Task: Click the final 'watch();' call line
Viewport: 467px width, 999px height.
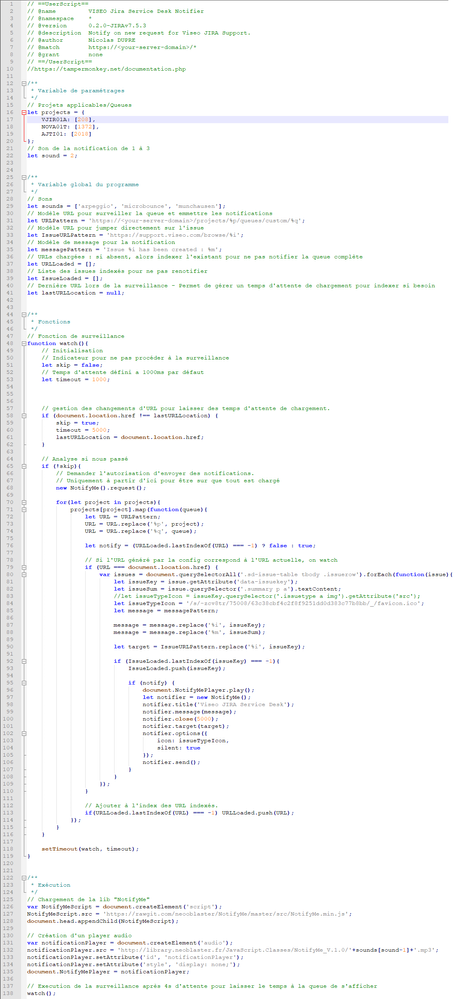Action: [41, 994]
